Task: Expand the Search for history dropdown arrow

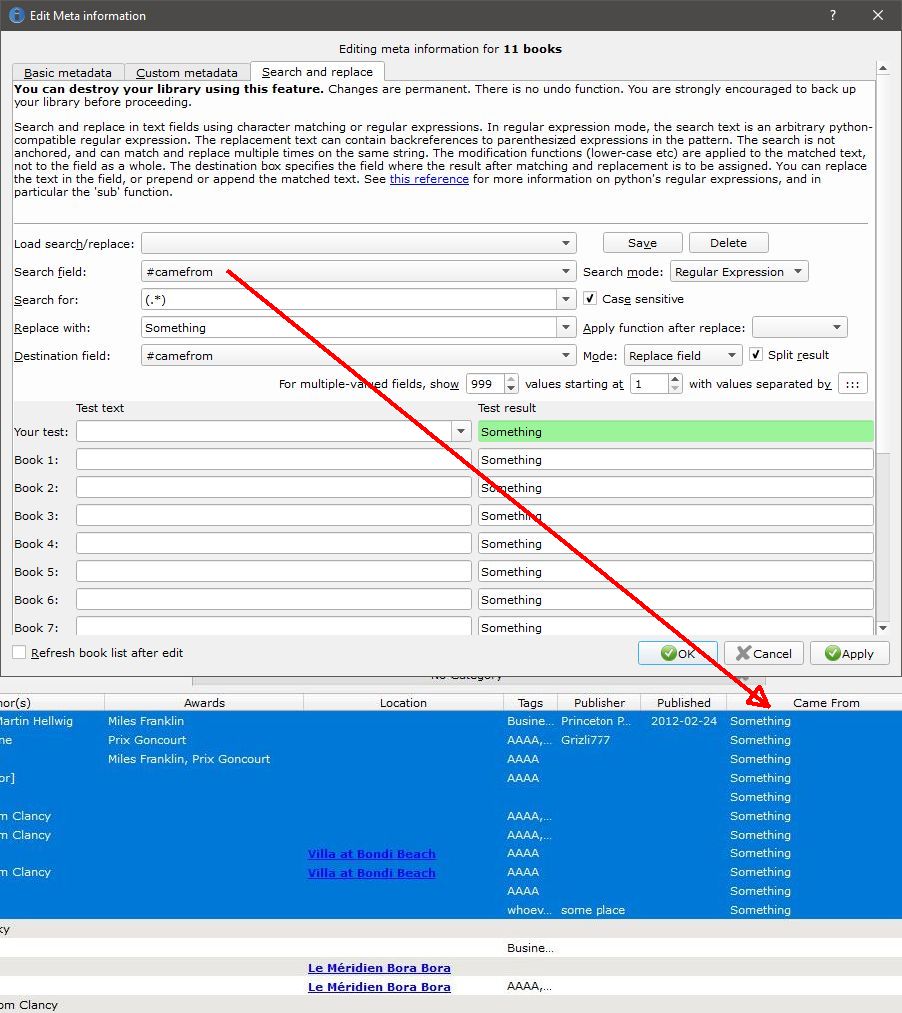Action: (566, 300)
